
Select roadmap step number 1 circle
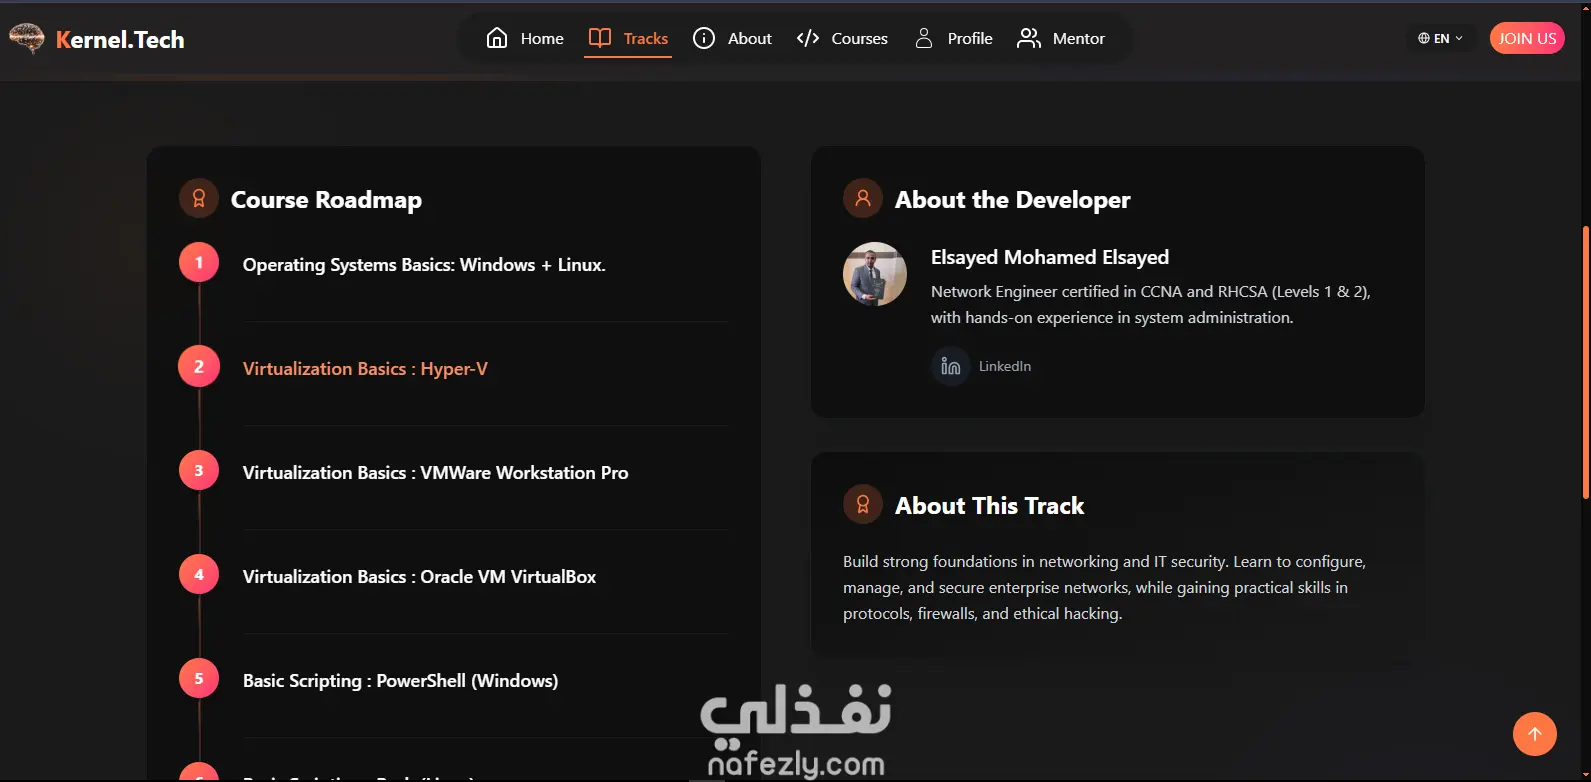click(x=199, y=263)
